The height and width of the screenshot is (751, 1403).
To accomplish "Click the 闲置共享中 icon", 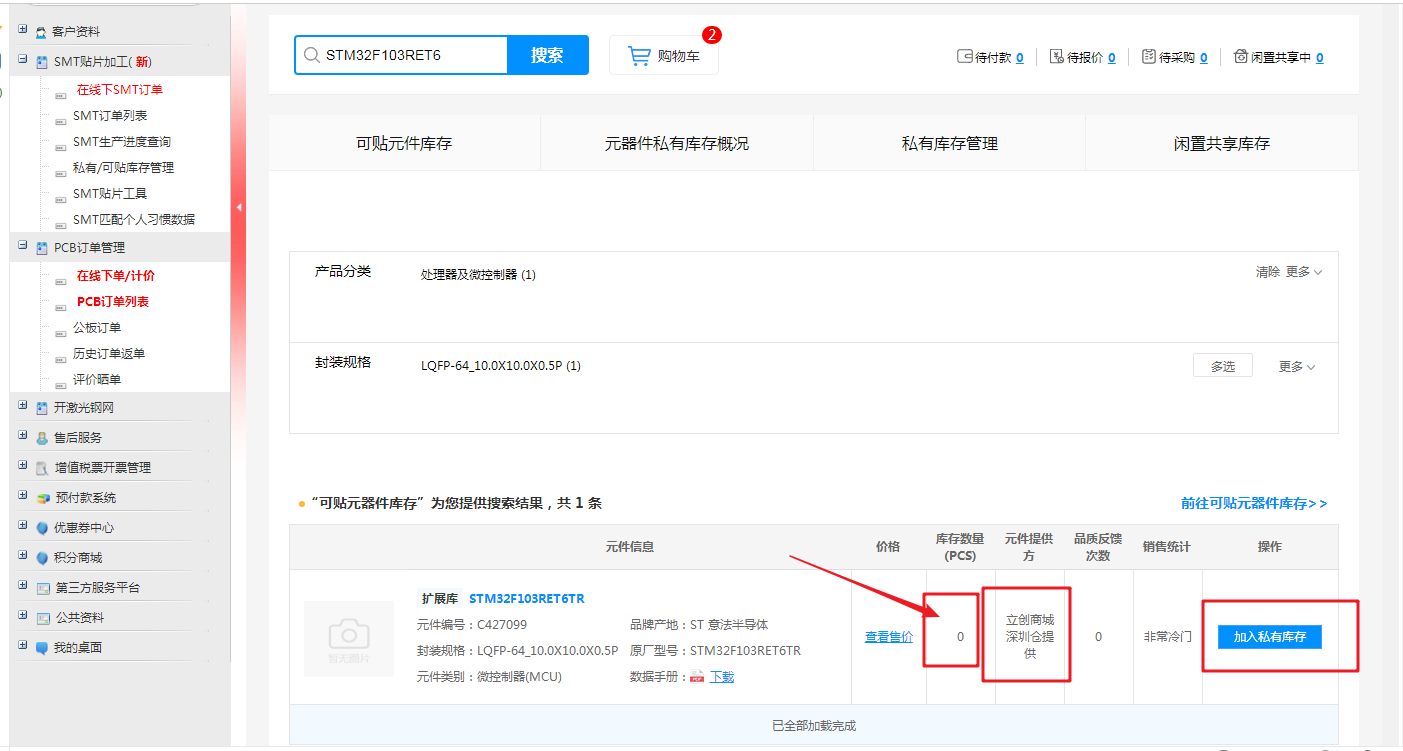I will click(1241, 57).
